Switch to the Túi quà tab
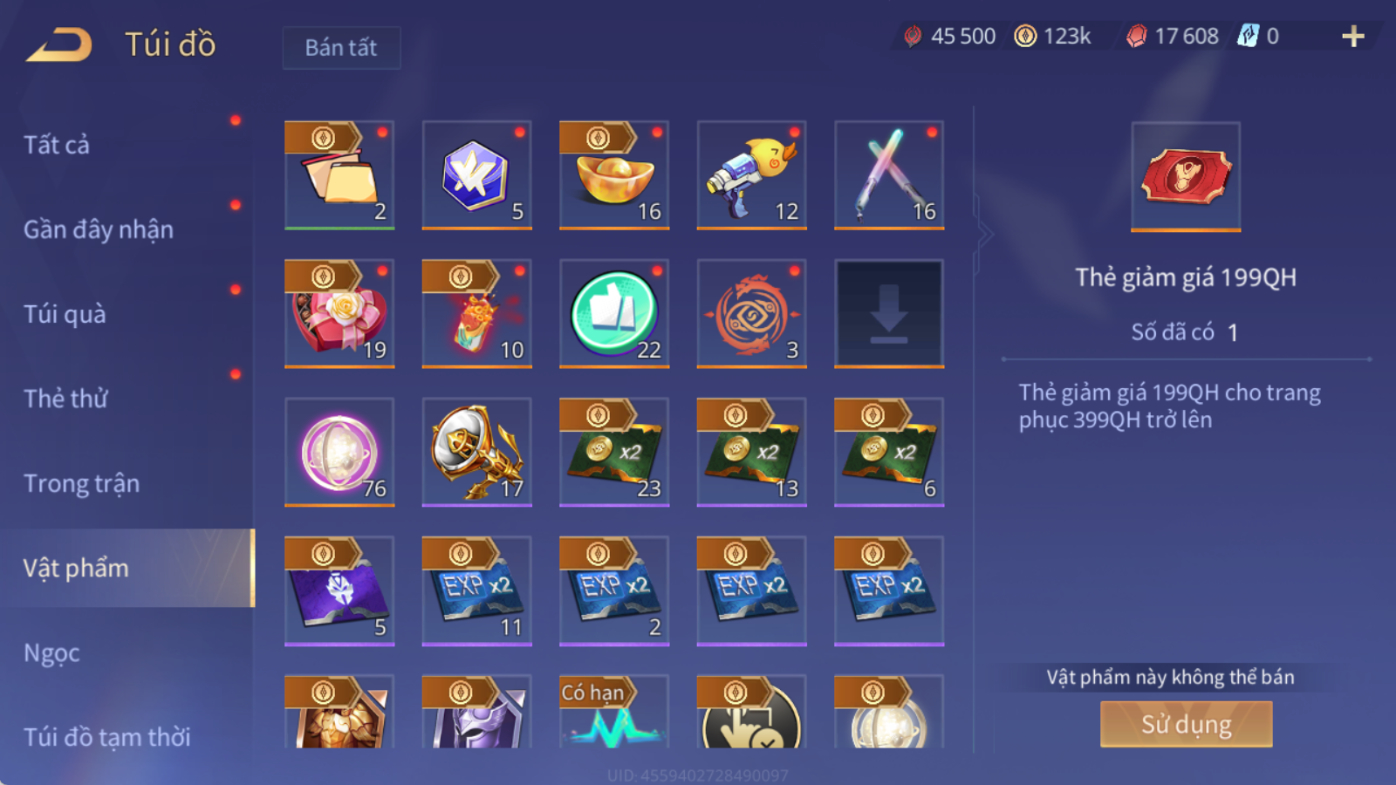 click(x=65, y=314)
